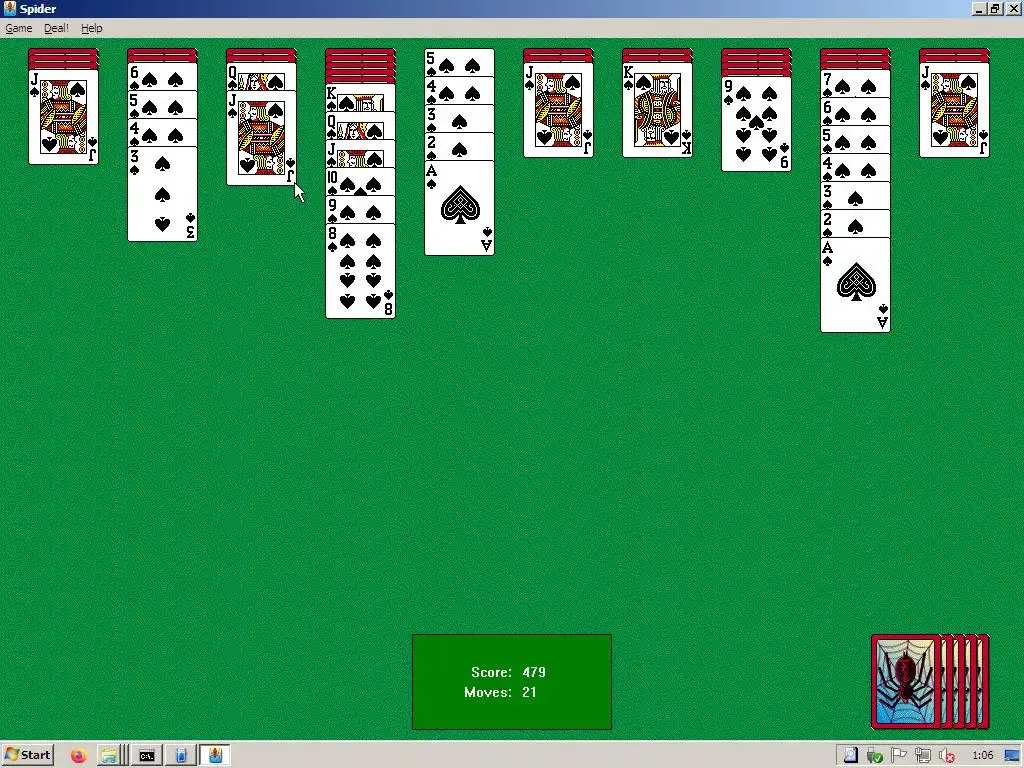Select the 10 of spades card
1024x768 pixels.
360,182
